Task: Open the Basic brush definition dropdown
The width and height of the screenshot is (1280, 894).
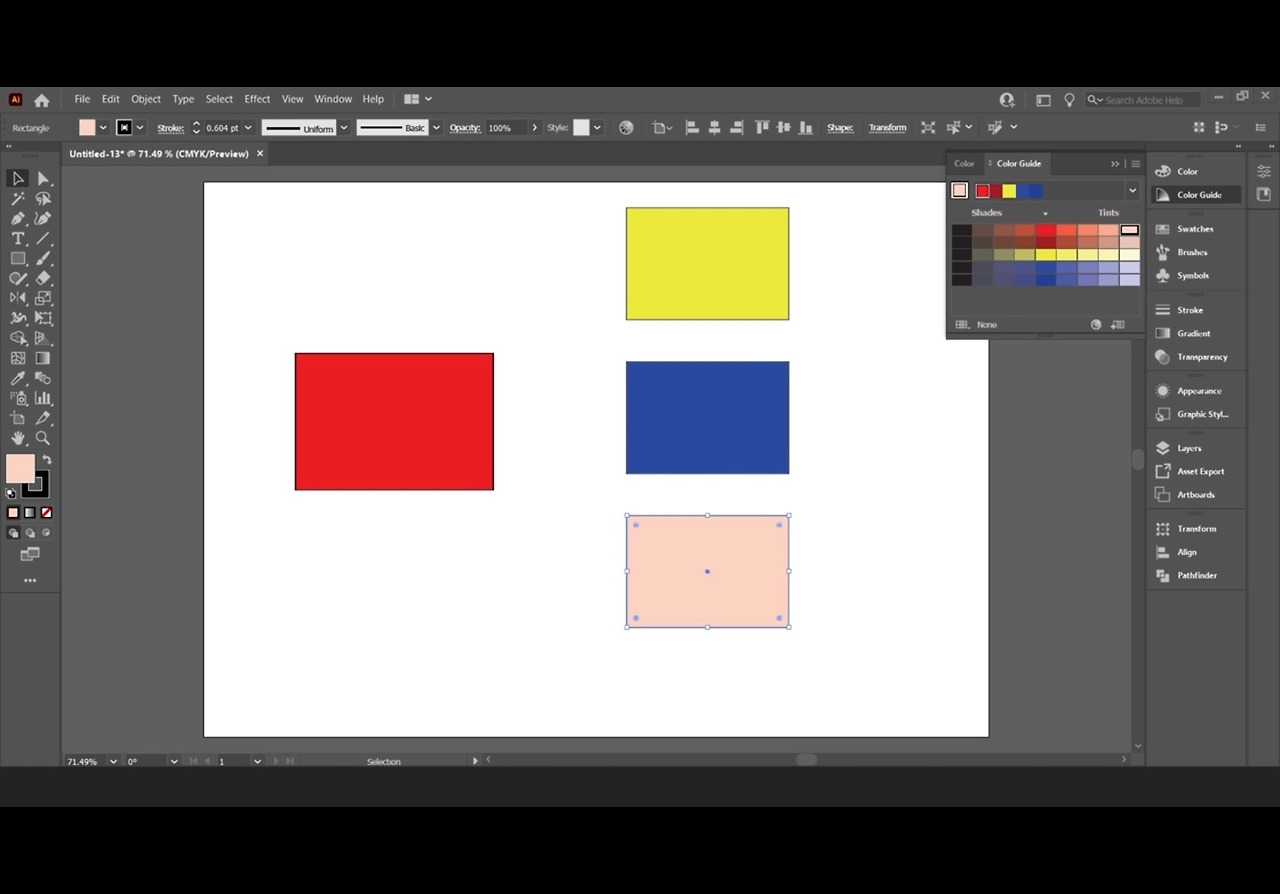Action: [x=436, y=128]
